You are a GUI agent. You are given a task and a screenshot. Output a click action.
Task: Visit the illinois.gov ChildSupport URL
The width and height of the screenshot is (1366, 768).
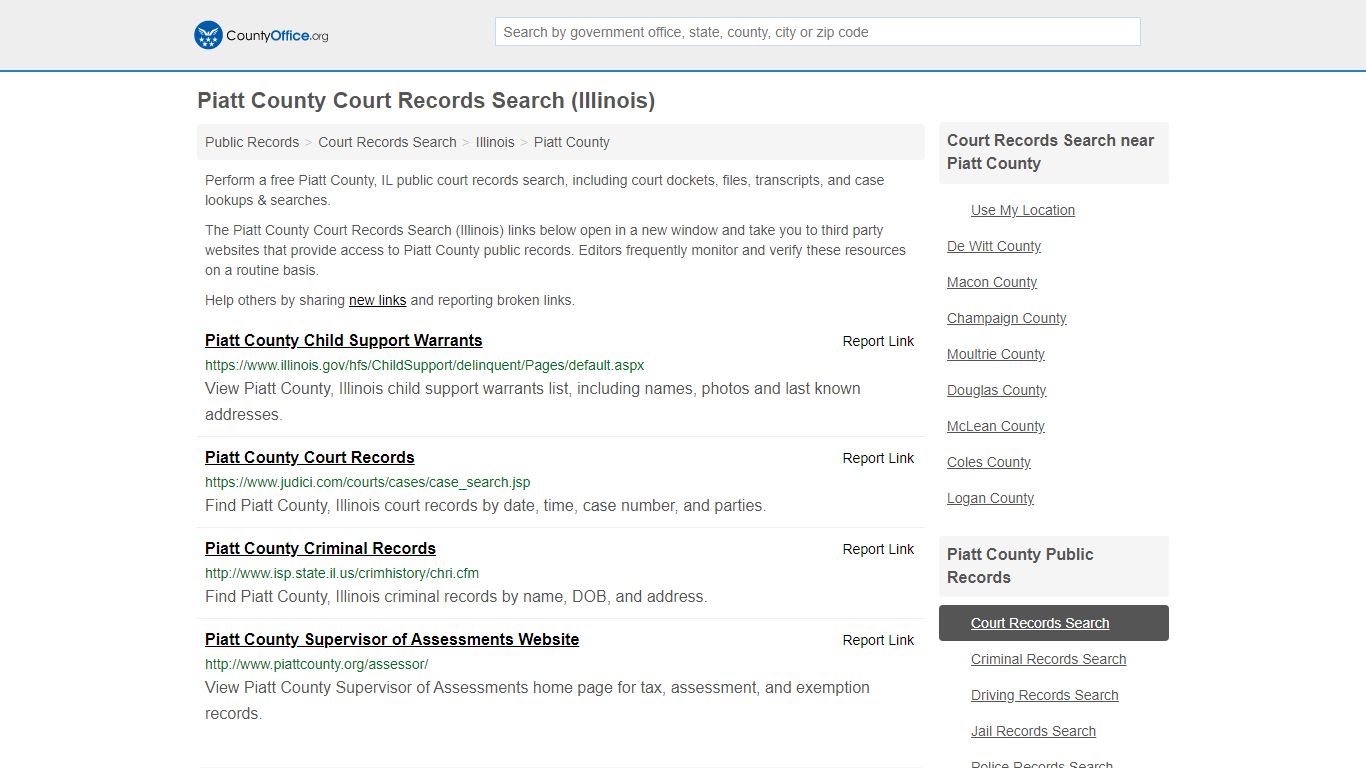point(425,365)
